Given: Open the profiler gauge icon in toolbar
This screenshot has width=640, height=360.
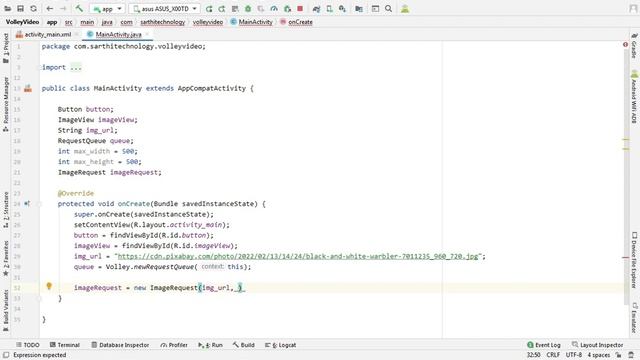Looking at the screenshot, I should [274, 9].
